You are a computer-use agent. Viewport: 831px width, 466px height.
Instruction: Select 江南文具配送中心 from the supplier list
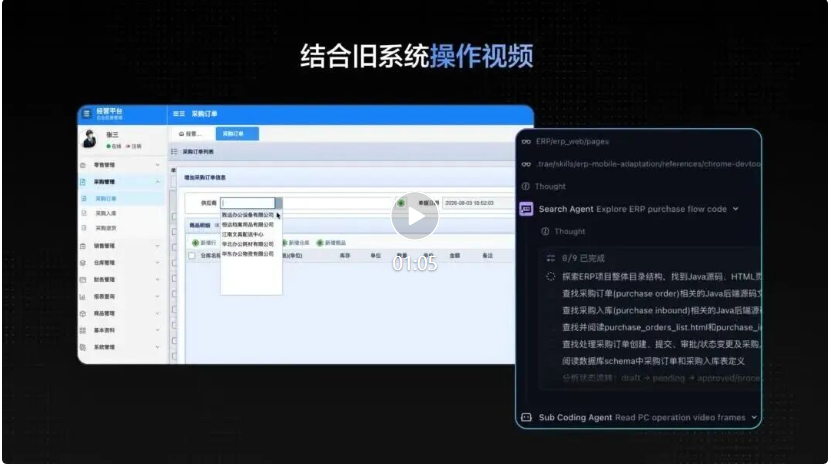click(x=243, y=234)
